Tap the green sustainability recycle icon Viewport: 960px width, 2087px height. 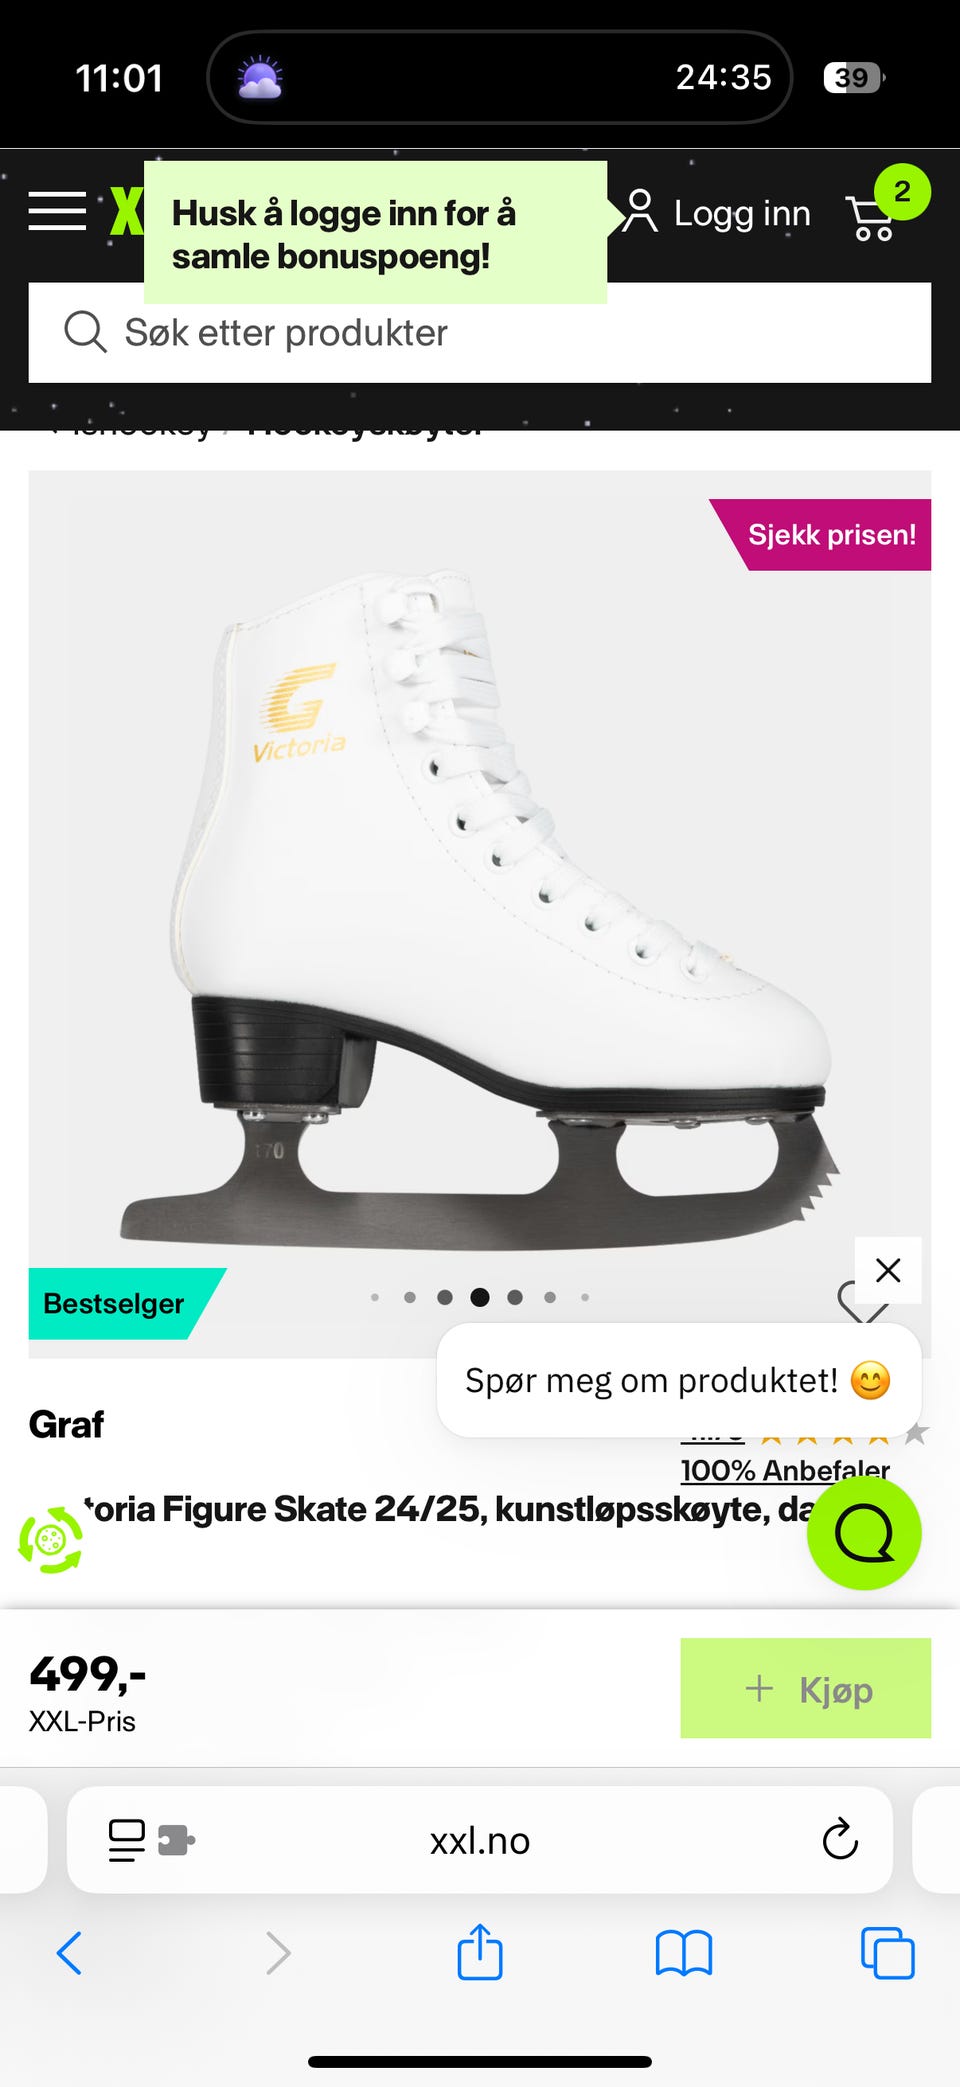[51, 1540]
